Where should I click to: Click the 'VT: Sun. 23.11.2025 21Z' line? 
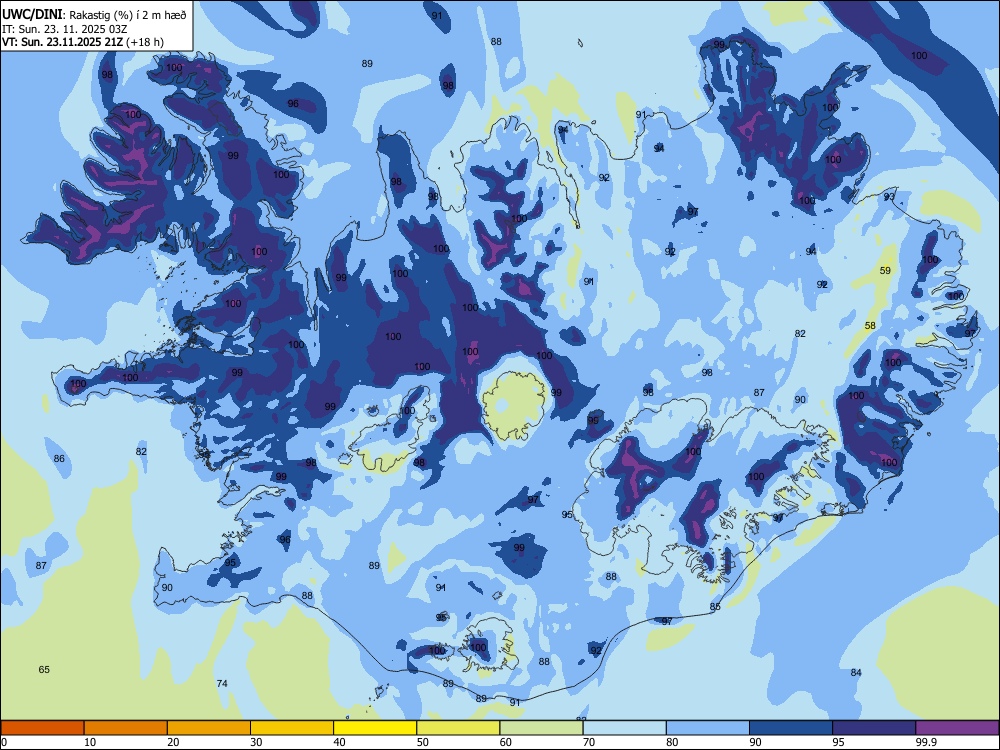pyautogui.click(x=62, y=42)
